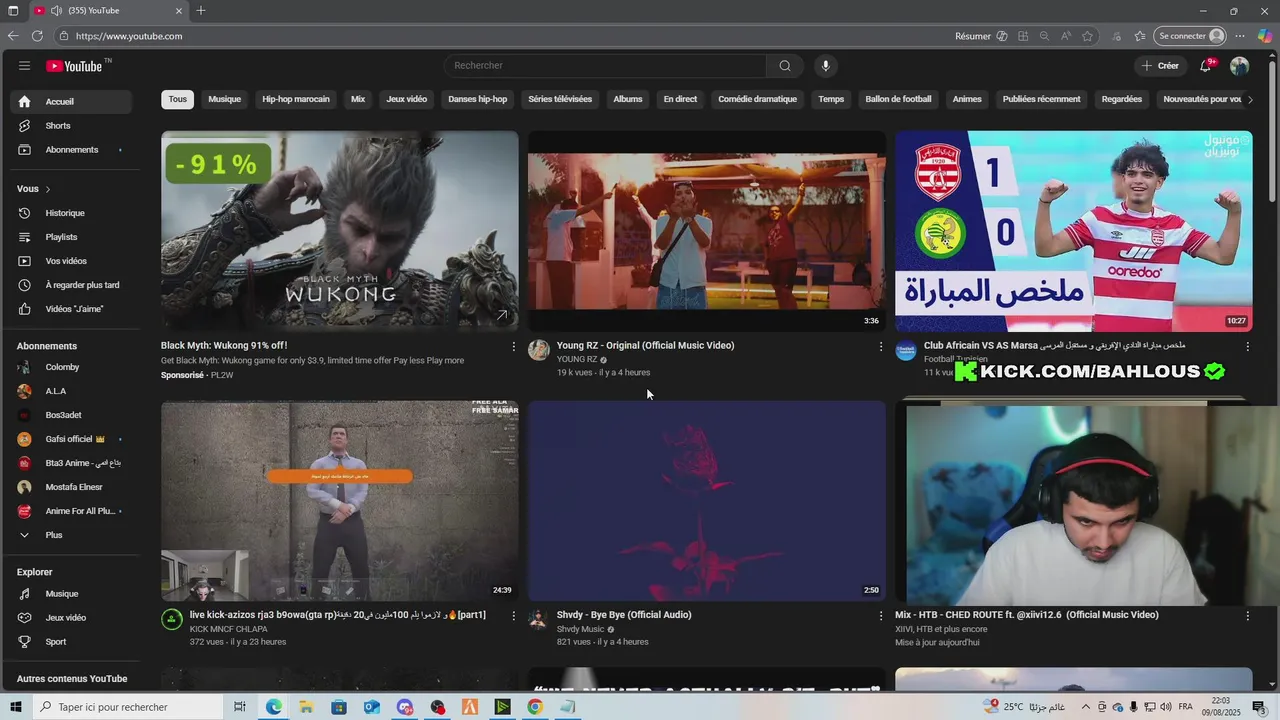
Task: Select the Hip-hop marocain chip
Action: click(296, 99)
